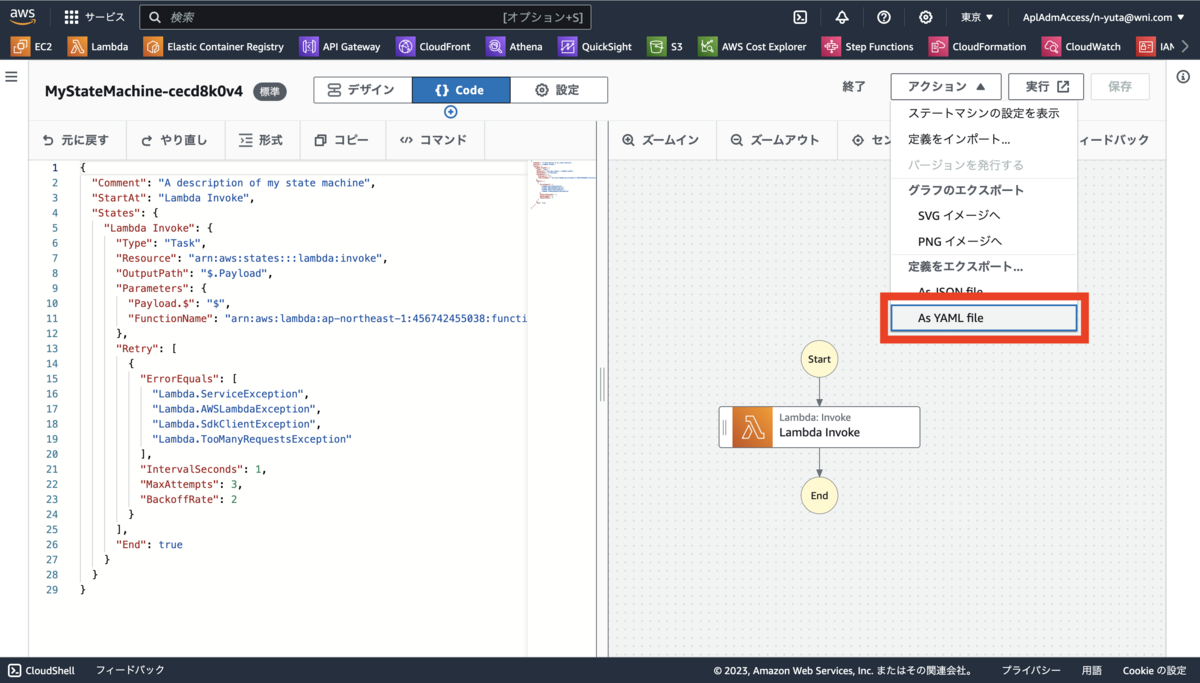This screenshot has width=1200, height=683.
Task: Open 用語 footer link
Action: 1091,670
